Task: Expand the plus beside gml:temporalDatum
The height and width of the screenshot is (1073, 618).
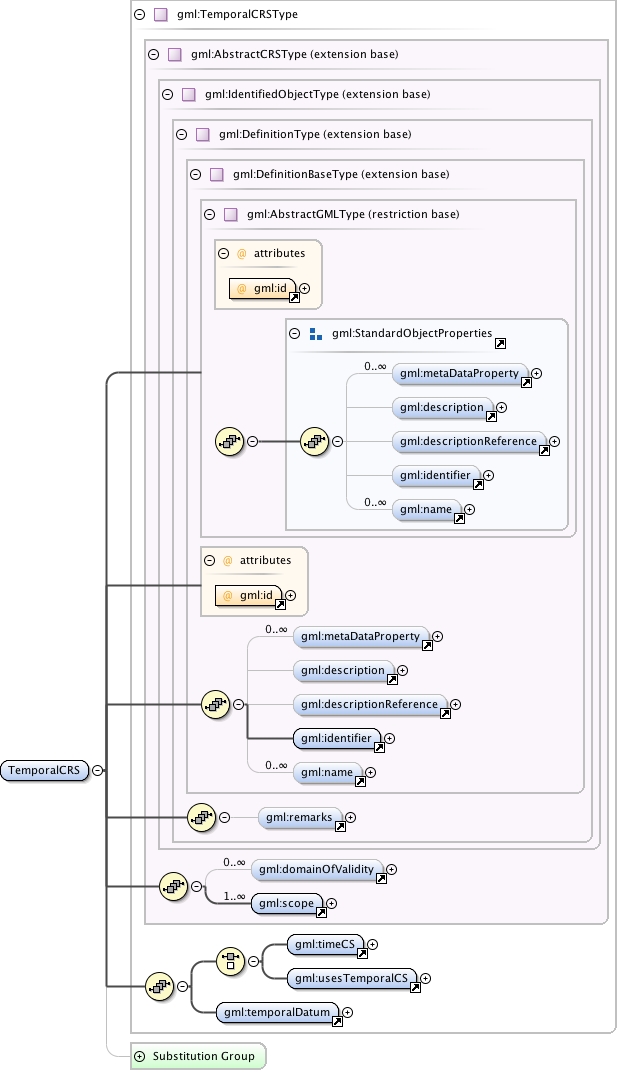Action: click(x=348, y=1012)
